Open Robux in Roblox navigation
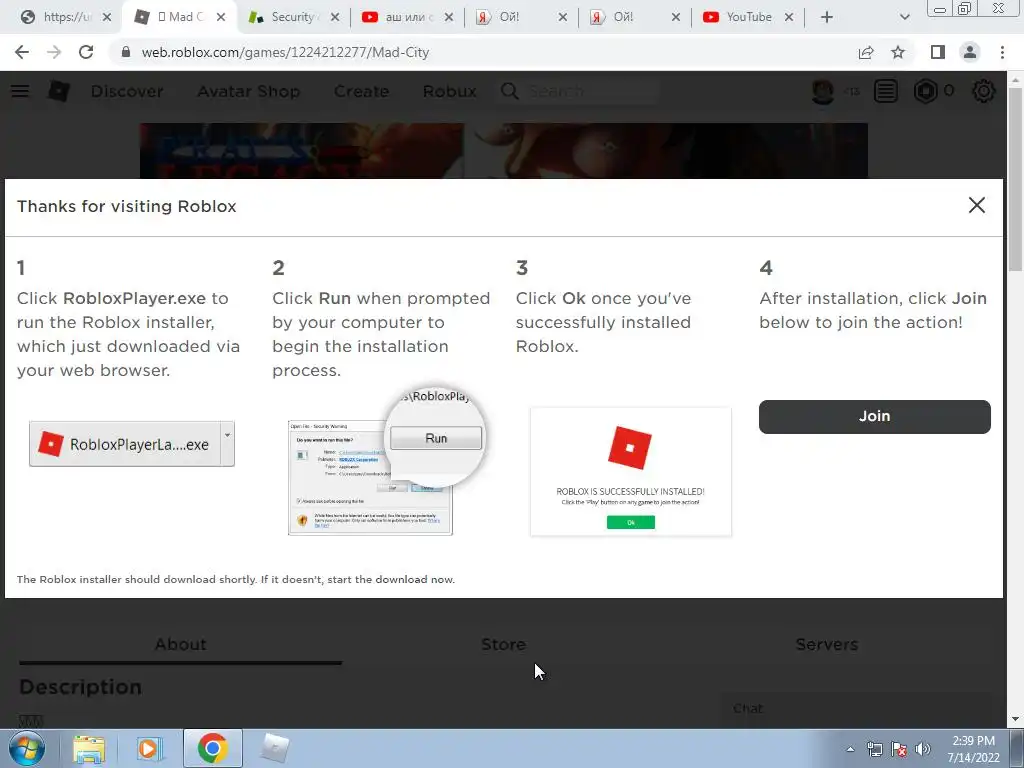Viewport: 1024px width, 768px height. click(x=449, y=91)
